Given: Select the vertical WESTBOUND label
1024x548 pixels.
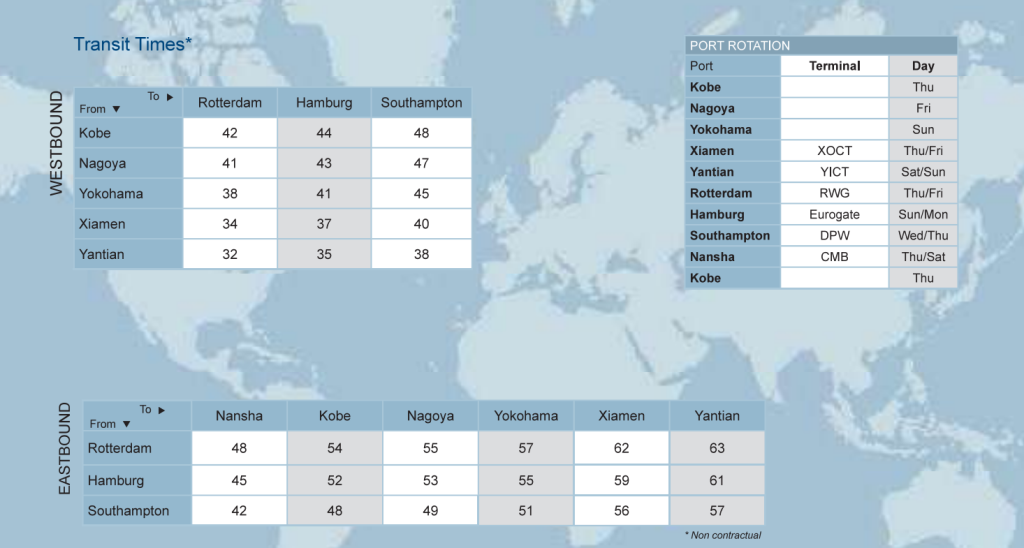Looking at the screenshot, I should tap(57, 143).
